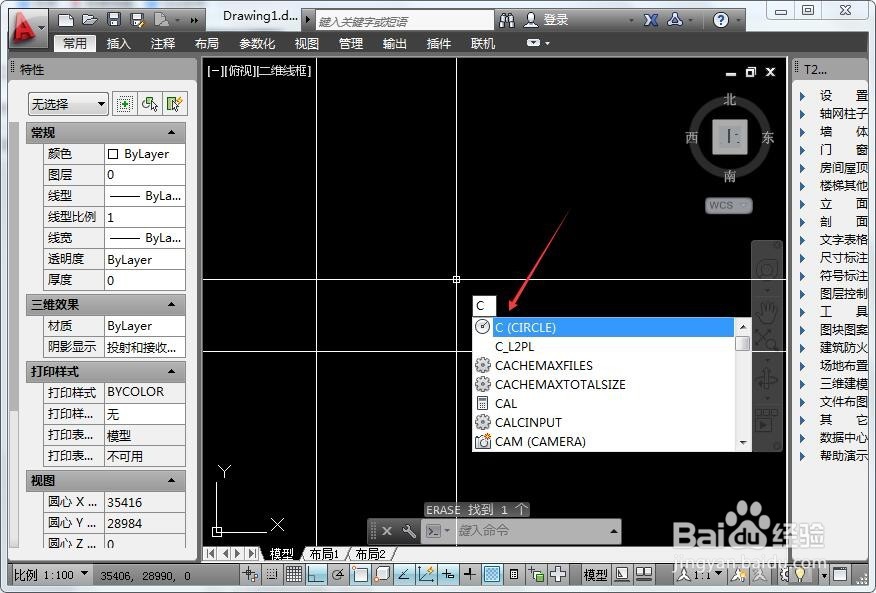Toggle Snap Mode in status bar
Viewport: 876px width, 593px height.
click(x=272, y=575)
